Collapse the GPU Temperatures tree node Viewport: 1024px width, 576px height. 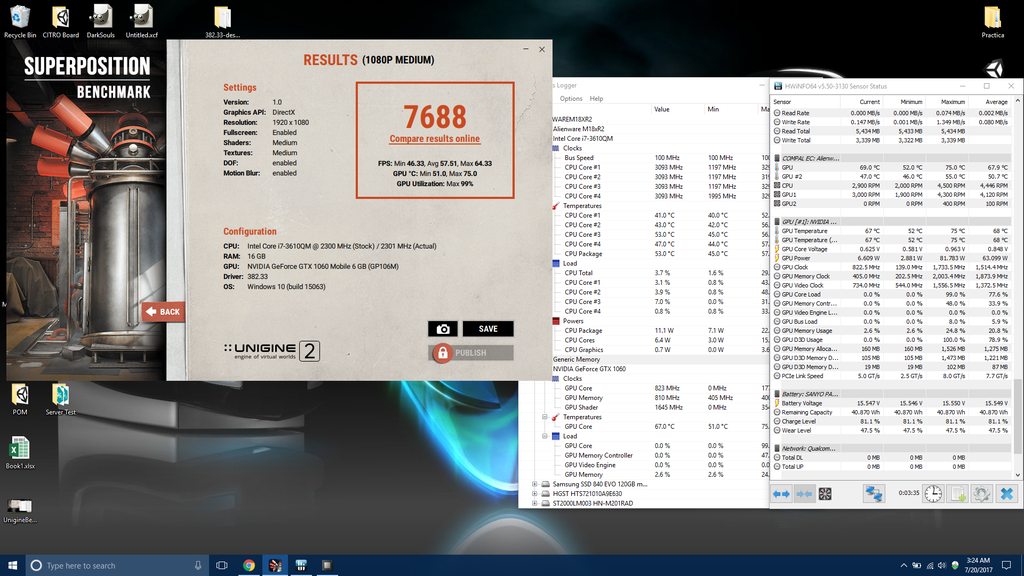coord(546,417)
